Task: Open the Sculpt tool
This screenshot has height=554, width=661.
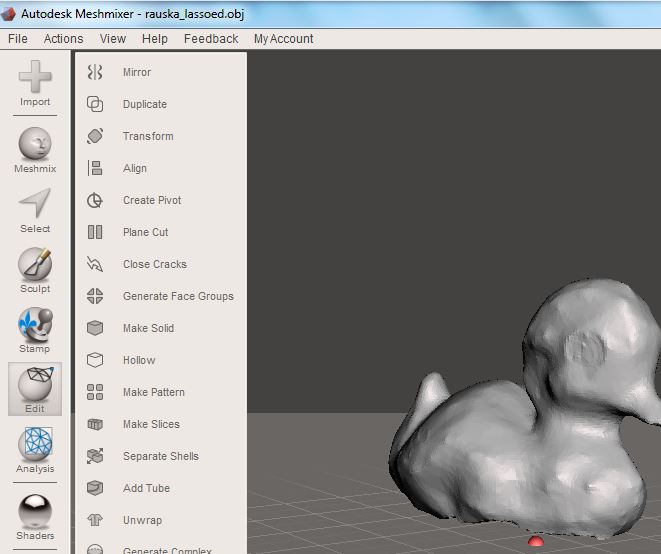Action: pyautogui.click(x=35, y=270)
